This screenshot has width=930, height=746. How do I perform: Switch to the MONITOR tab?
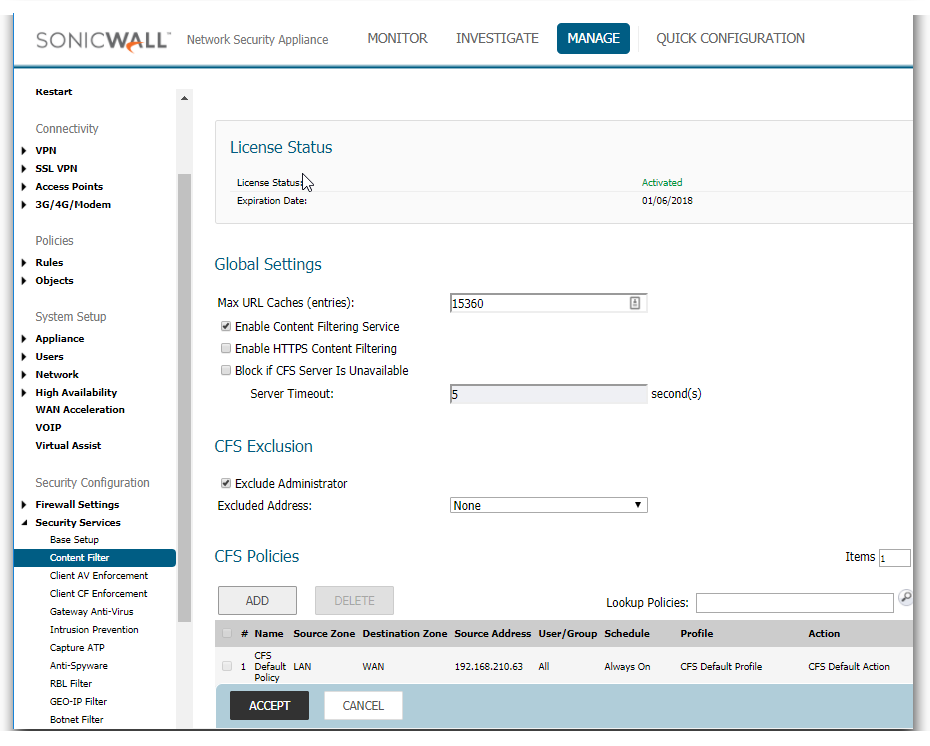pos(397,39)
